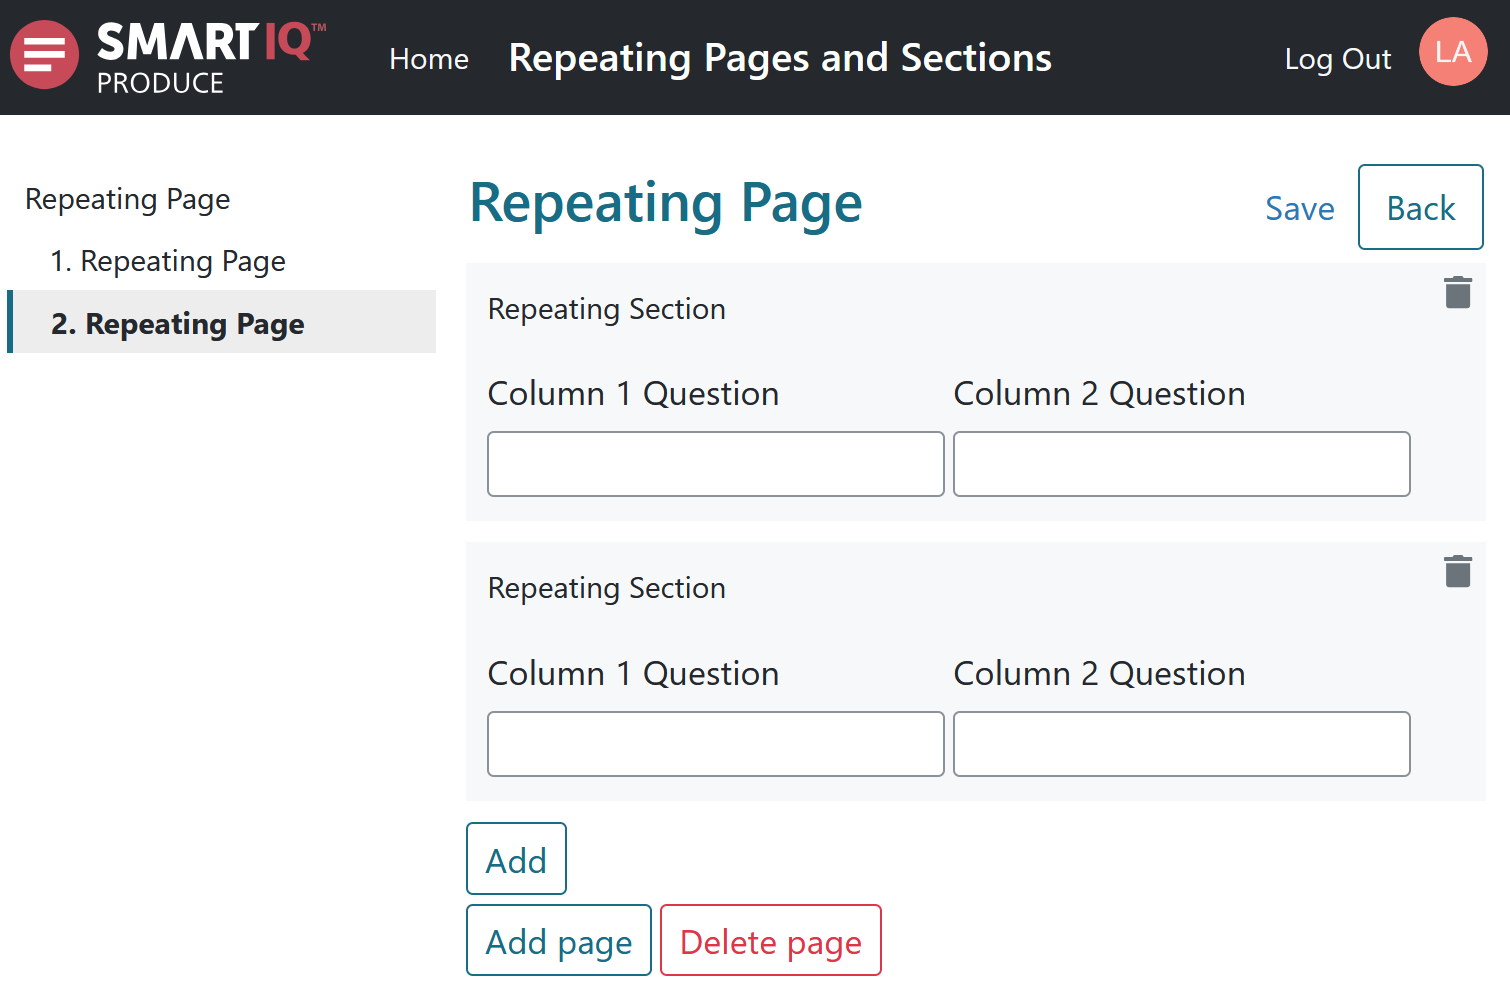Screen dimensions: 1510x988
Task: Focus Column 2 Question field in first section
Action: tap(1181, 464)
